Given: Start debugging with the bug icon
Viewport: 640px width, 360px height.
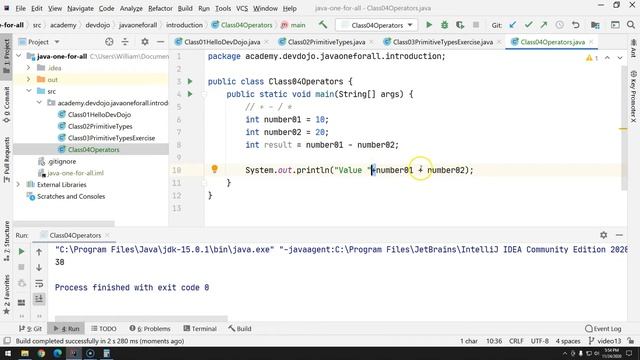Looking at the screenshot, I should point(444,25).
